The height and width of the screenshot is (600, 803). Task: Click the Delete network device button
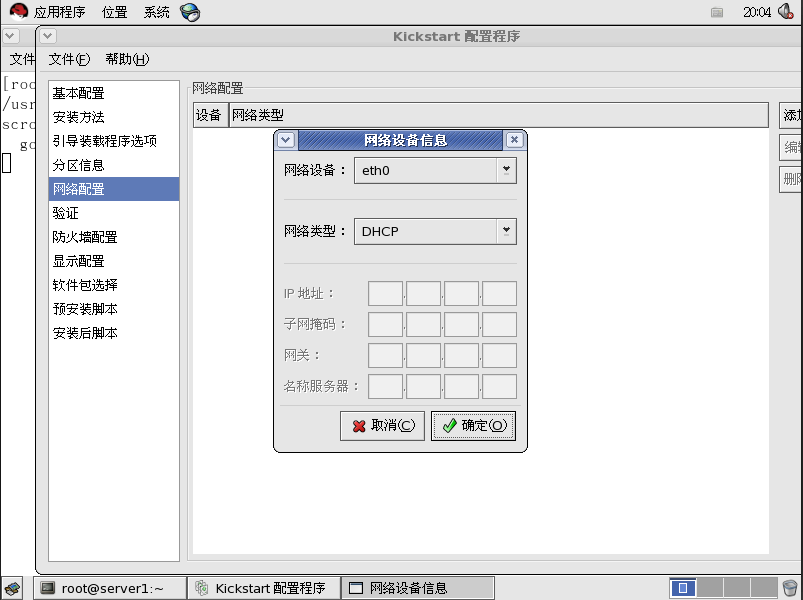pyautogui.click(x=791, y=179)
